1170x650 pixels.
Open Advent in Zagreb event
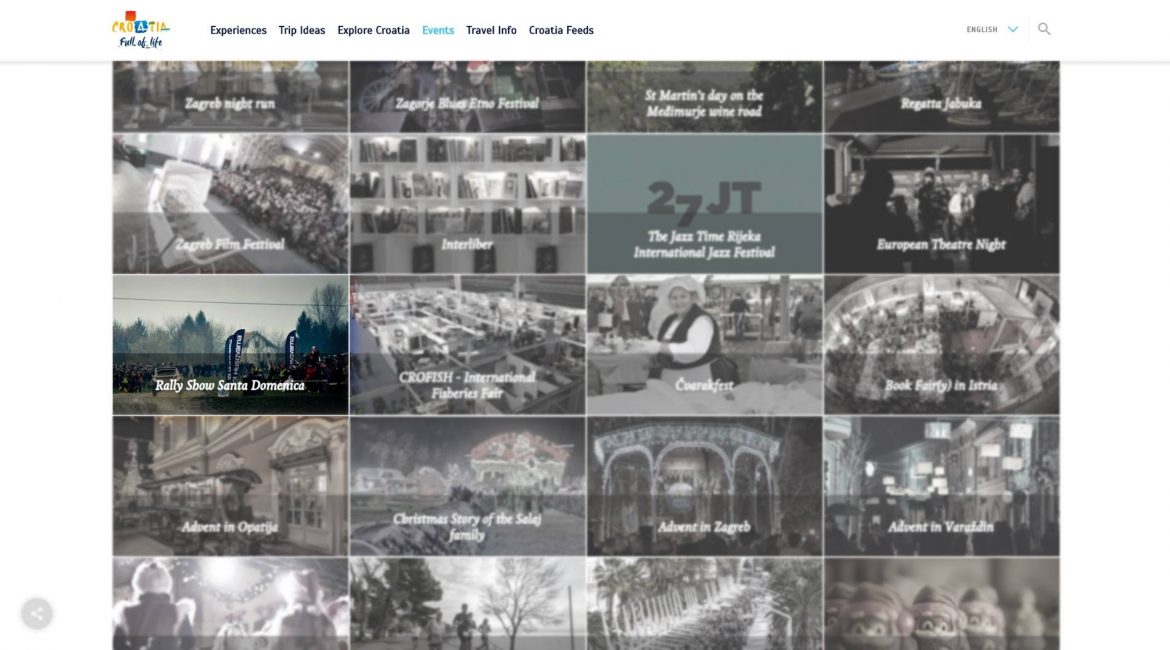(704, 486)
